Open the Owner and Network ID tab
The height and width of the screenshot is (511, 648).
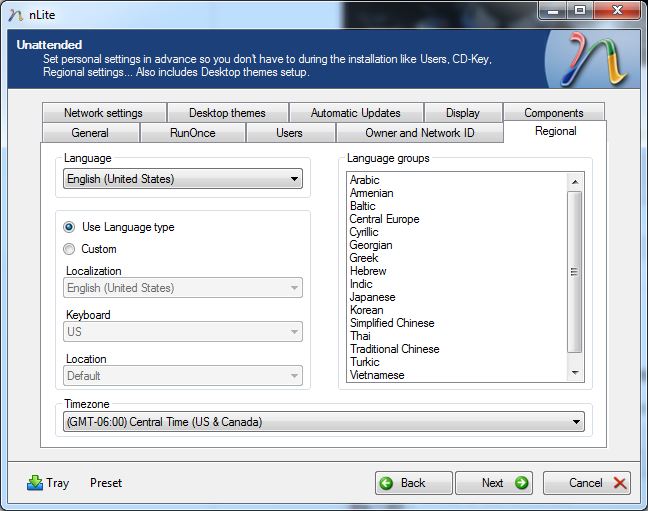click(x=420, y=133)
